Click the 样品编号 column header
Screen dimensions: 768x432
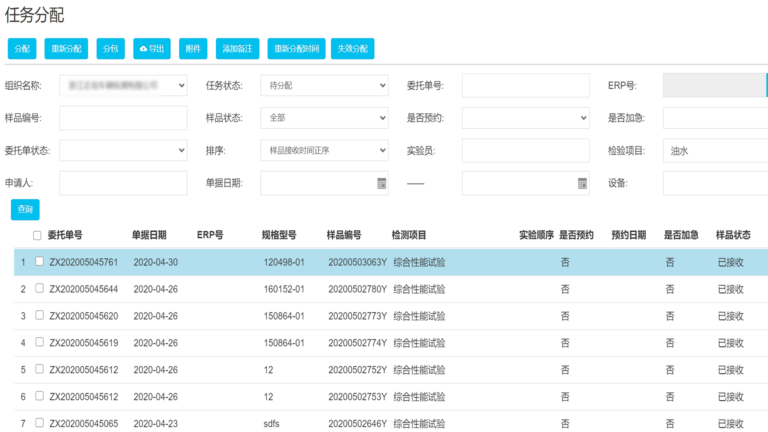click(344, 236)
